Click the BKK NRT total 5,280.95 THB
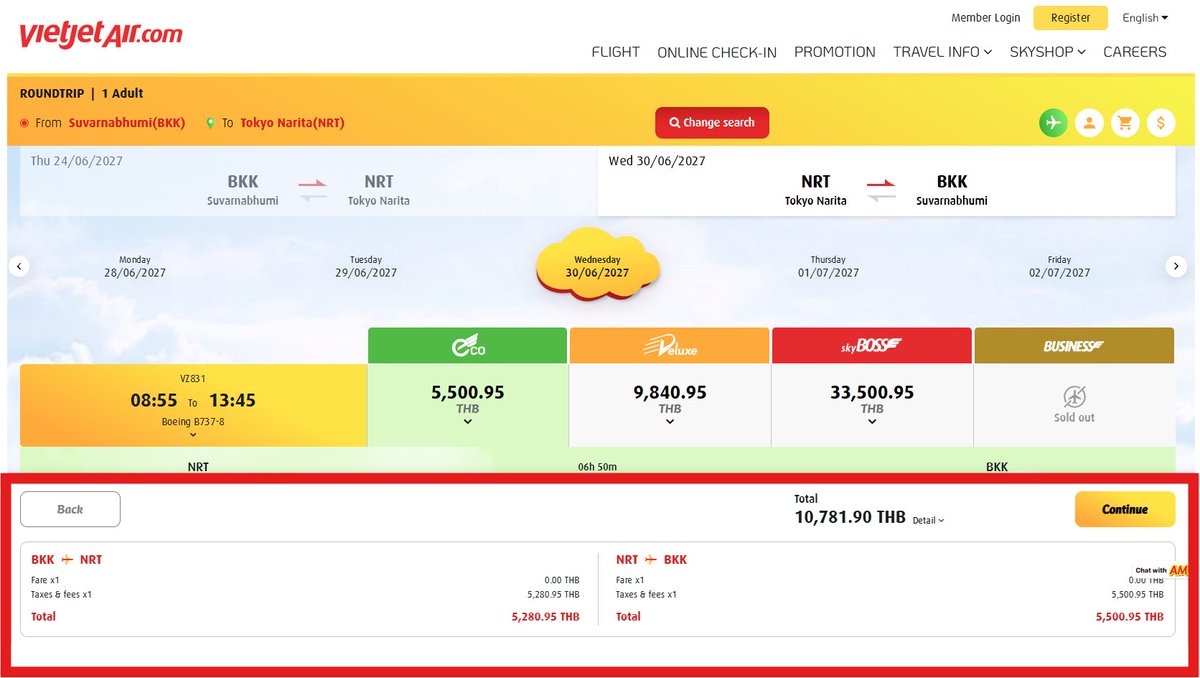The image size is (1200, 678). pyautogui.click(x=545, y=617)
